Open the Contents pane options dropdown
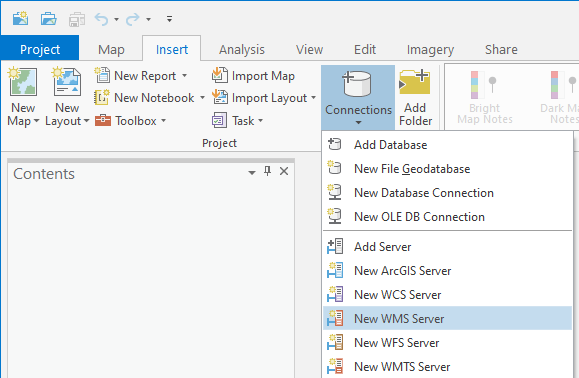 pos(252,172)
